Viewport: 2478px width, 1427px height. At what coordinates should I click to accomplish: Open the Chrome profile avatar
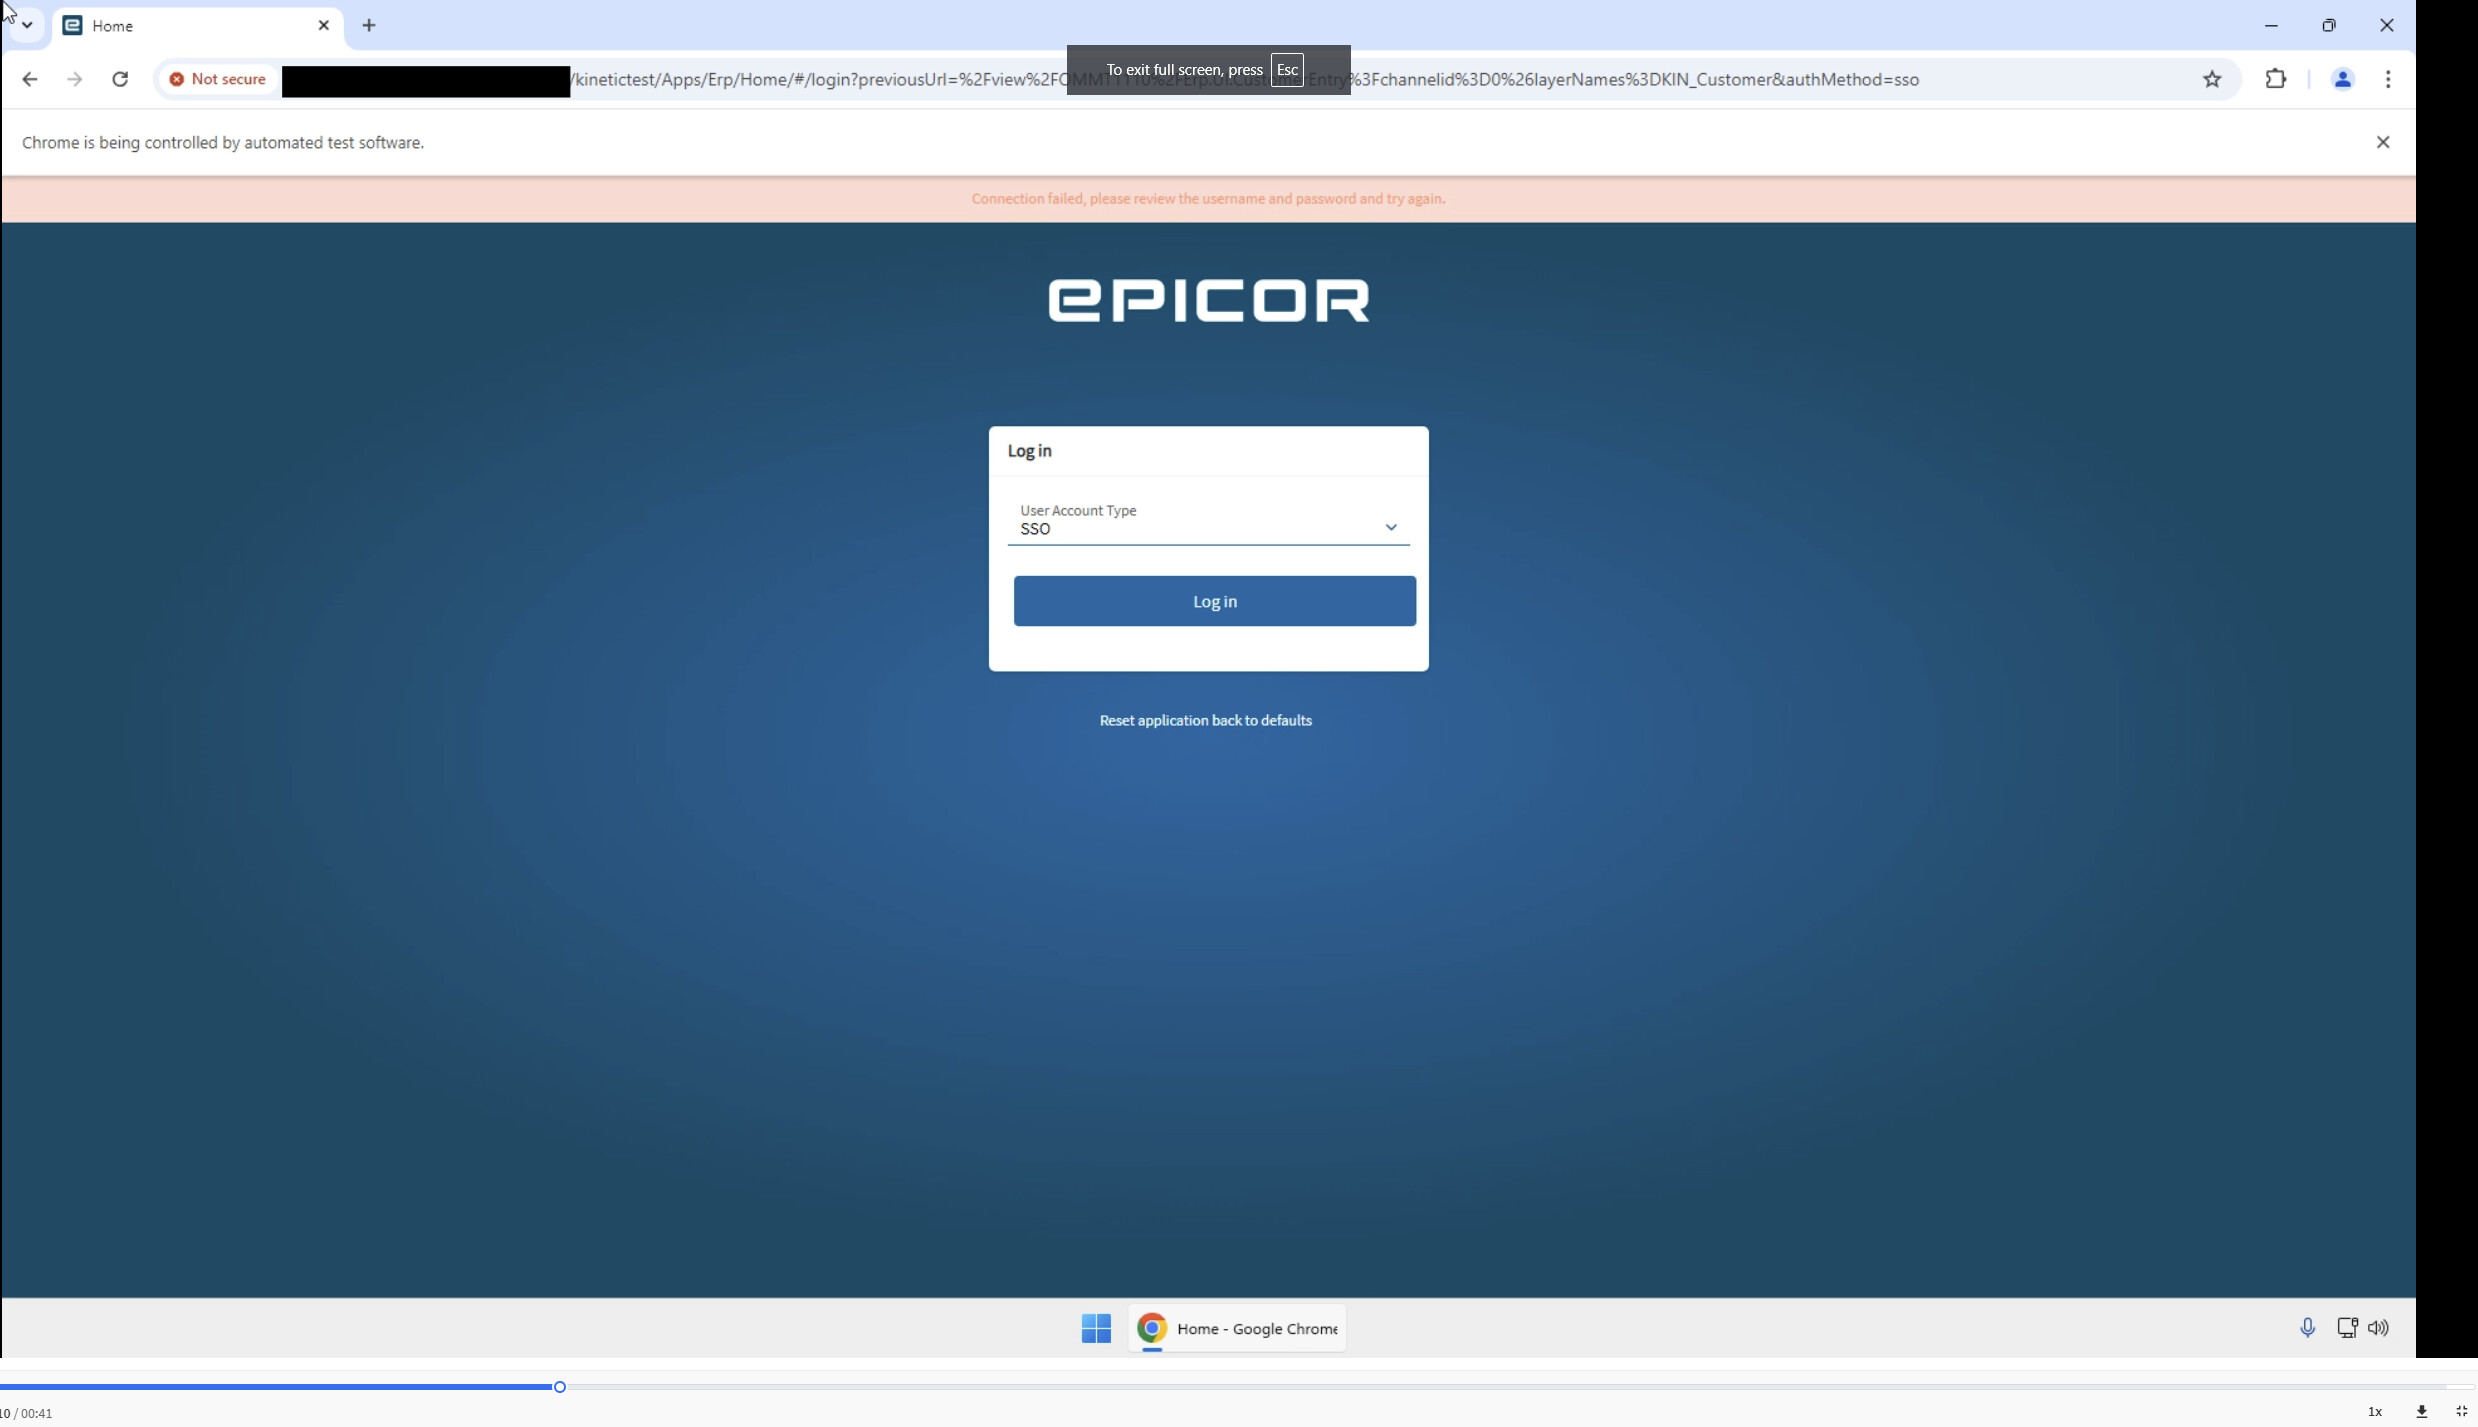[x=2342, y=79]
